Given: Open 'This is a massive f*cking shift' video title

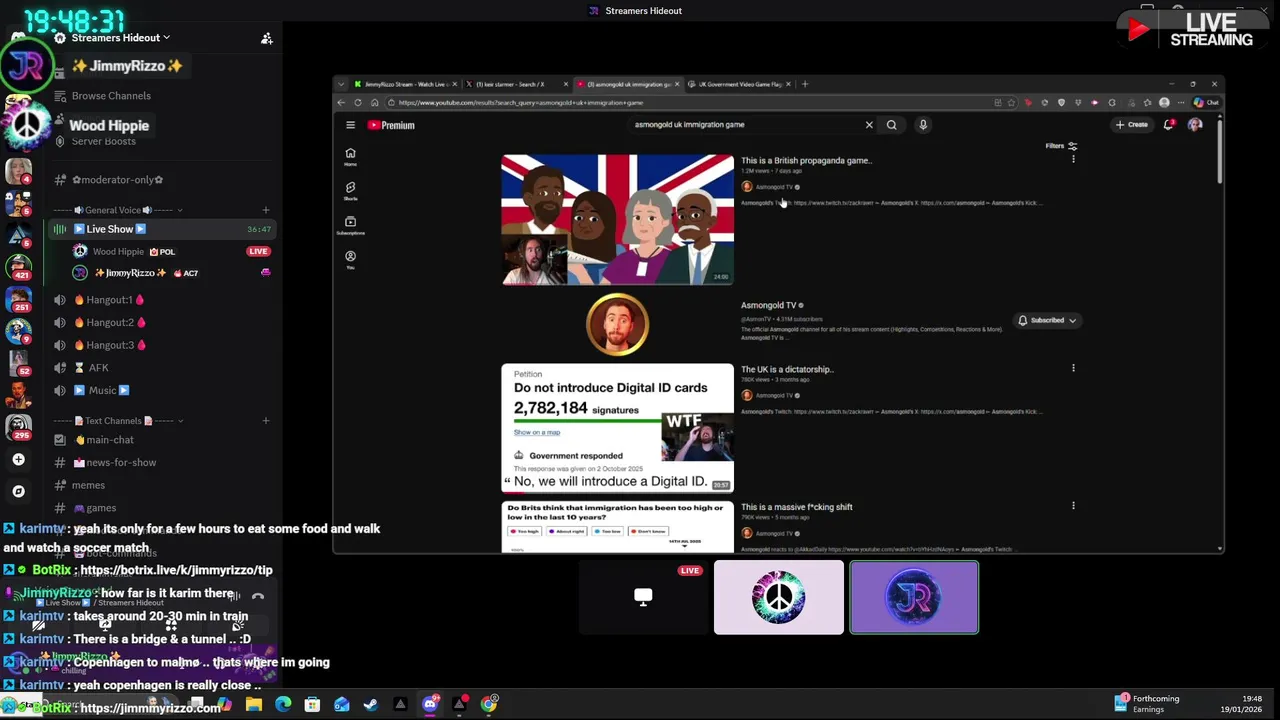Looking at the screenshot, I should [797, 507].
